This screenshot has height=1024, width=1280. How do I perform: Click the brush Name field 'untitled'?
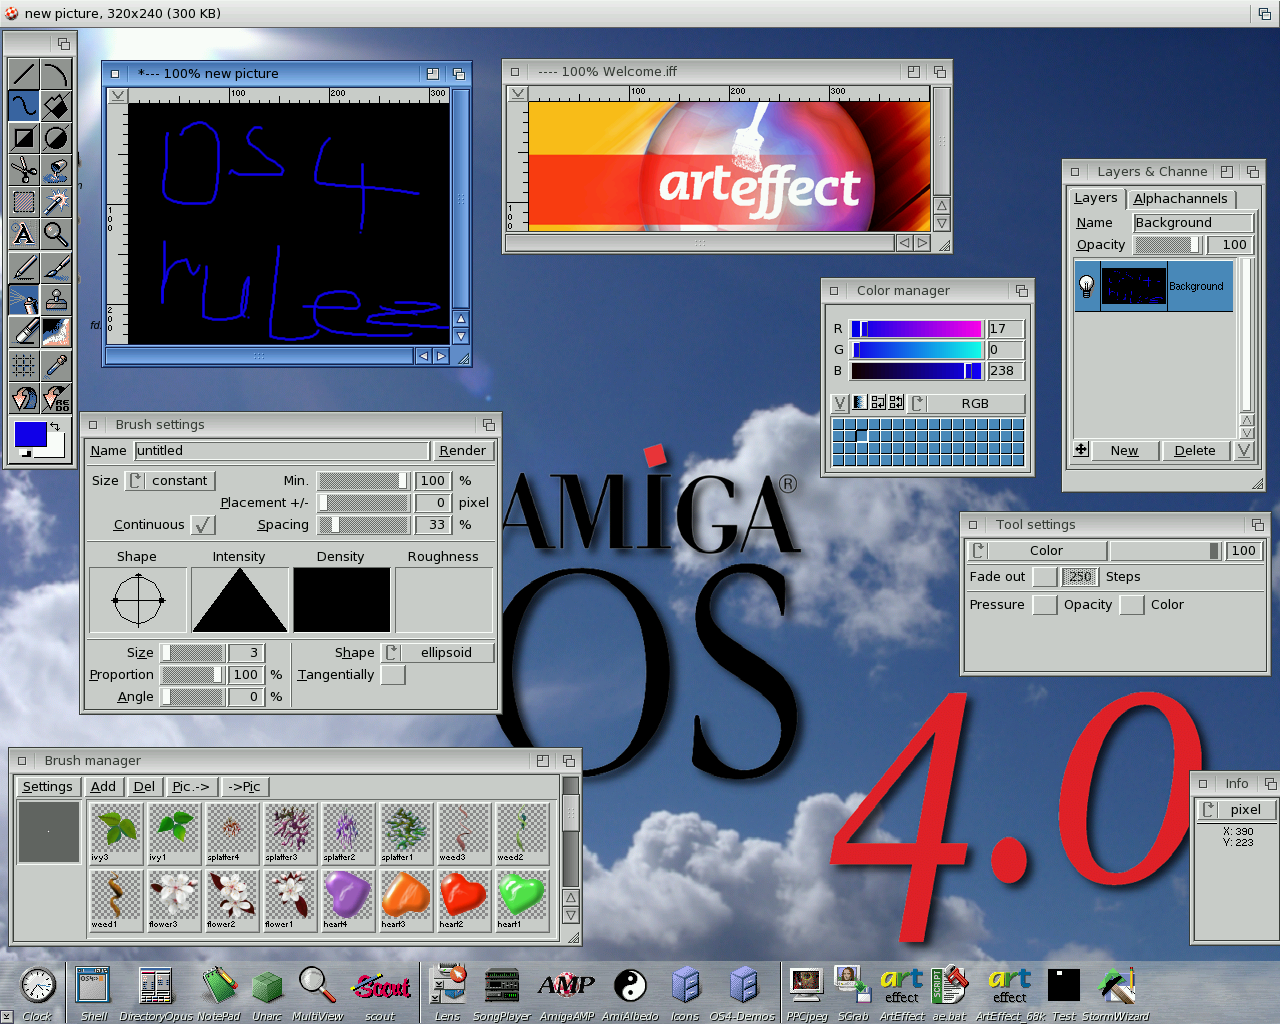point(281,451)
